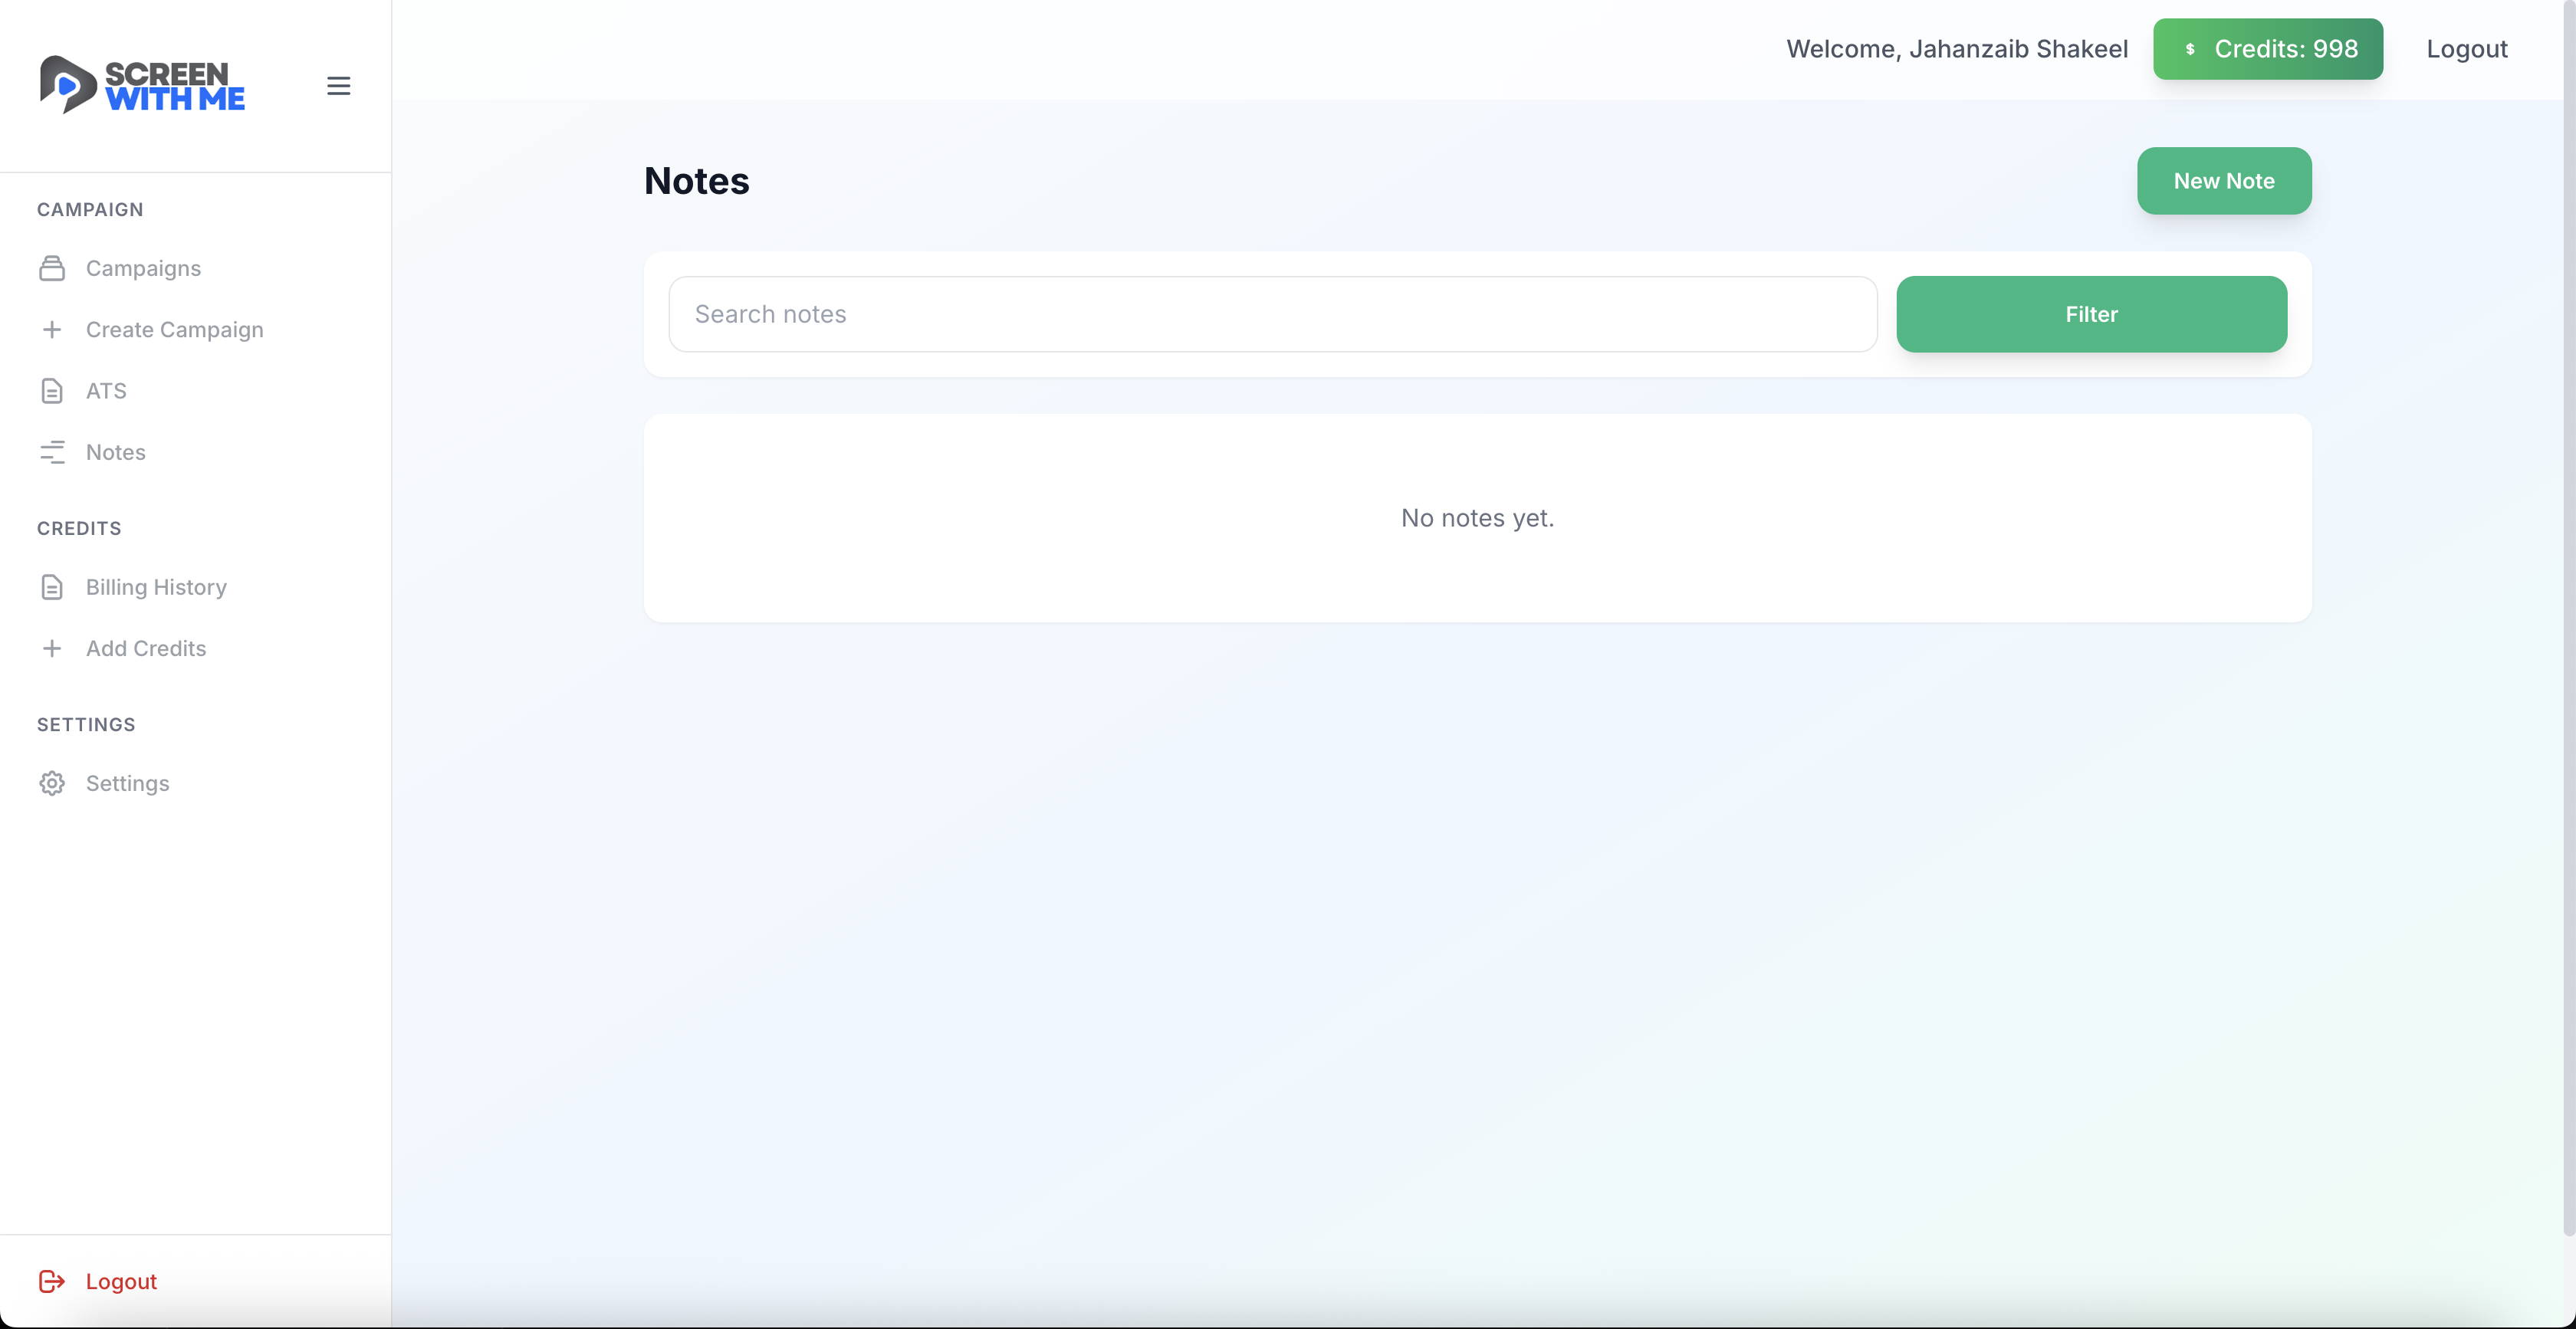Click the plus icon beside Add Credits
The height and width of the screenshot is (1329, 2576).
pyautogui.click(x=52, y=648)
